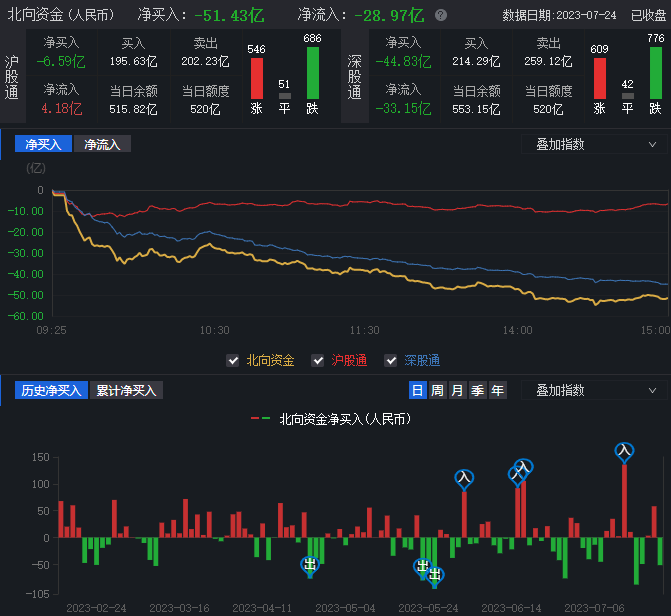Screen dimensions: 671x616
Task: Uncheck the 沪股通 line checkbox
Action: (318, 360)
